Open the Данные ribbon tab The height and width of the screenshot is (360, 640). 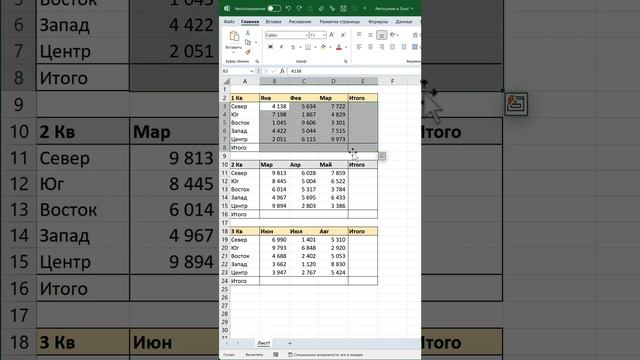(x=403, y=22)
